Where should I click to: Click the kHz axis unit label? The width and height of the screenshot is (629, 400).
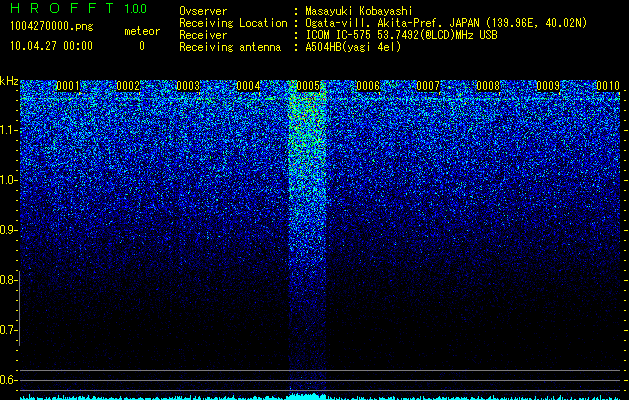click(x=9, y=81)
